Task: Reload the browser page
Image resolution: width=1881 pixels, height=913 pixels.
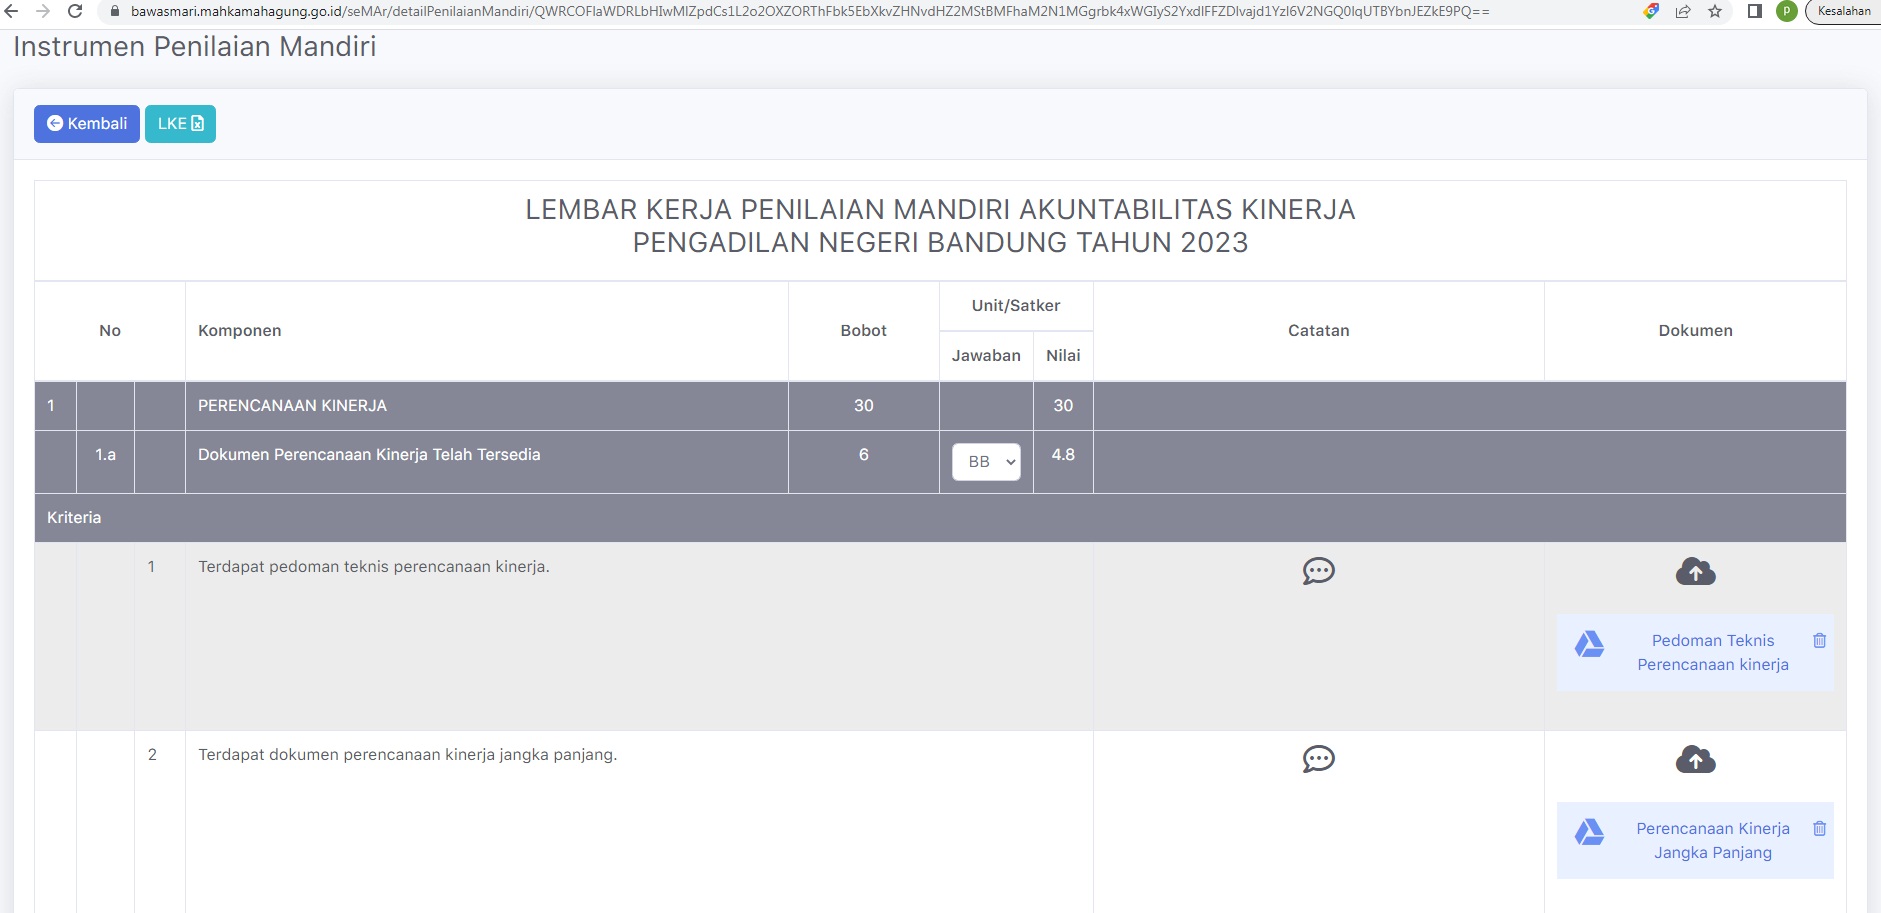Action: point(75,11)
